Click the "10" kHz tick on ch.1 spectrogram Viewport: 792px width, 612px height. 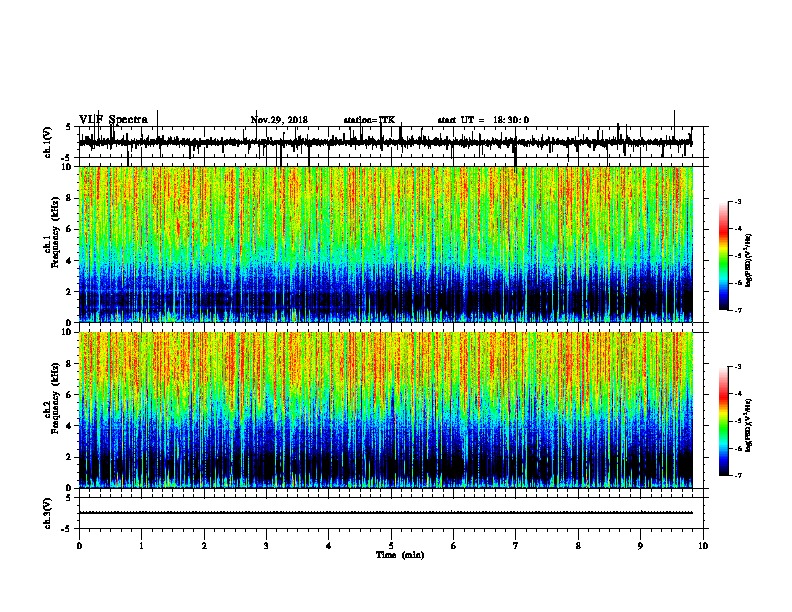(x=67, y=167)
